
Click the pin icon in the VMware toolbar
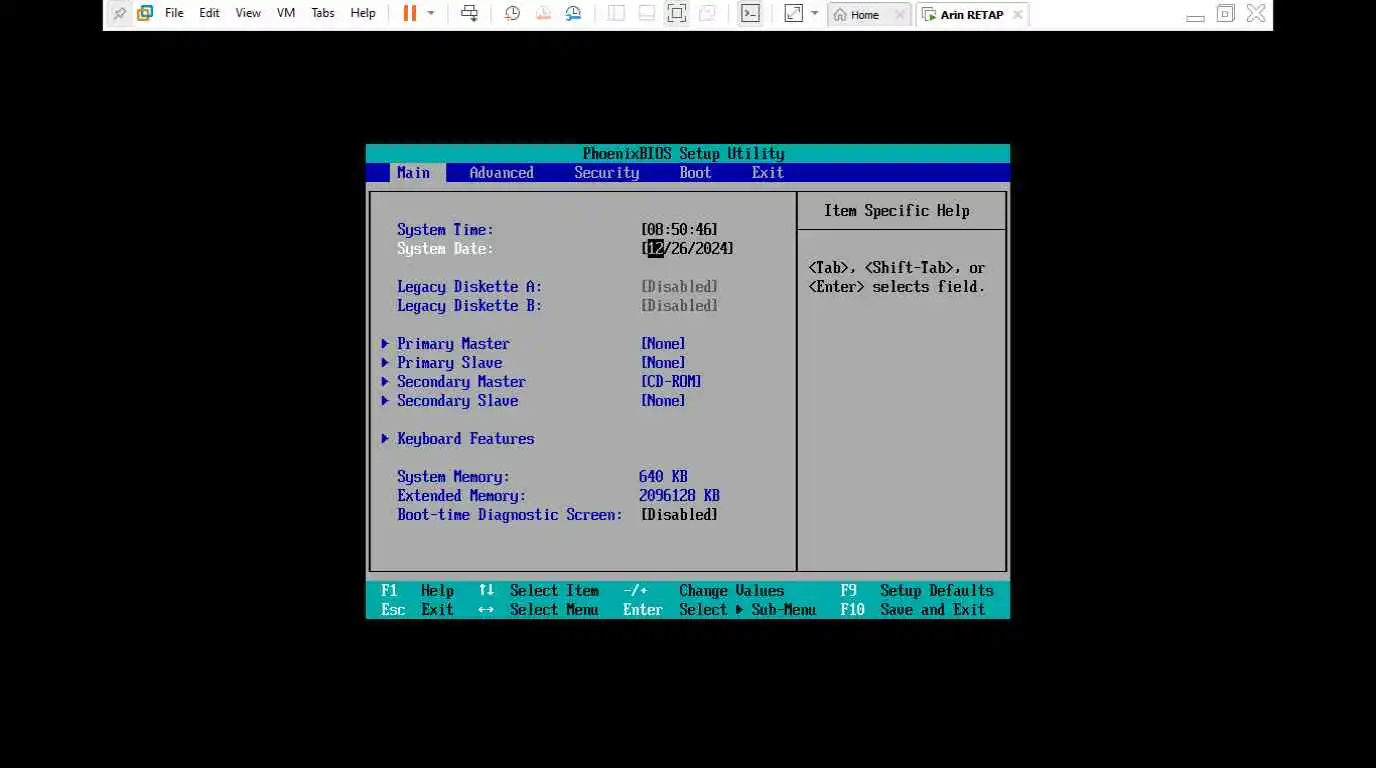[120, 14]
